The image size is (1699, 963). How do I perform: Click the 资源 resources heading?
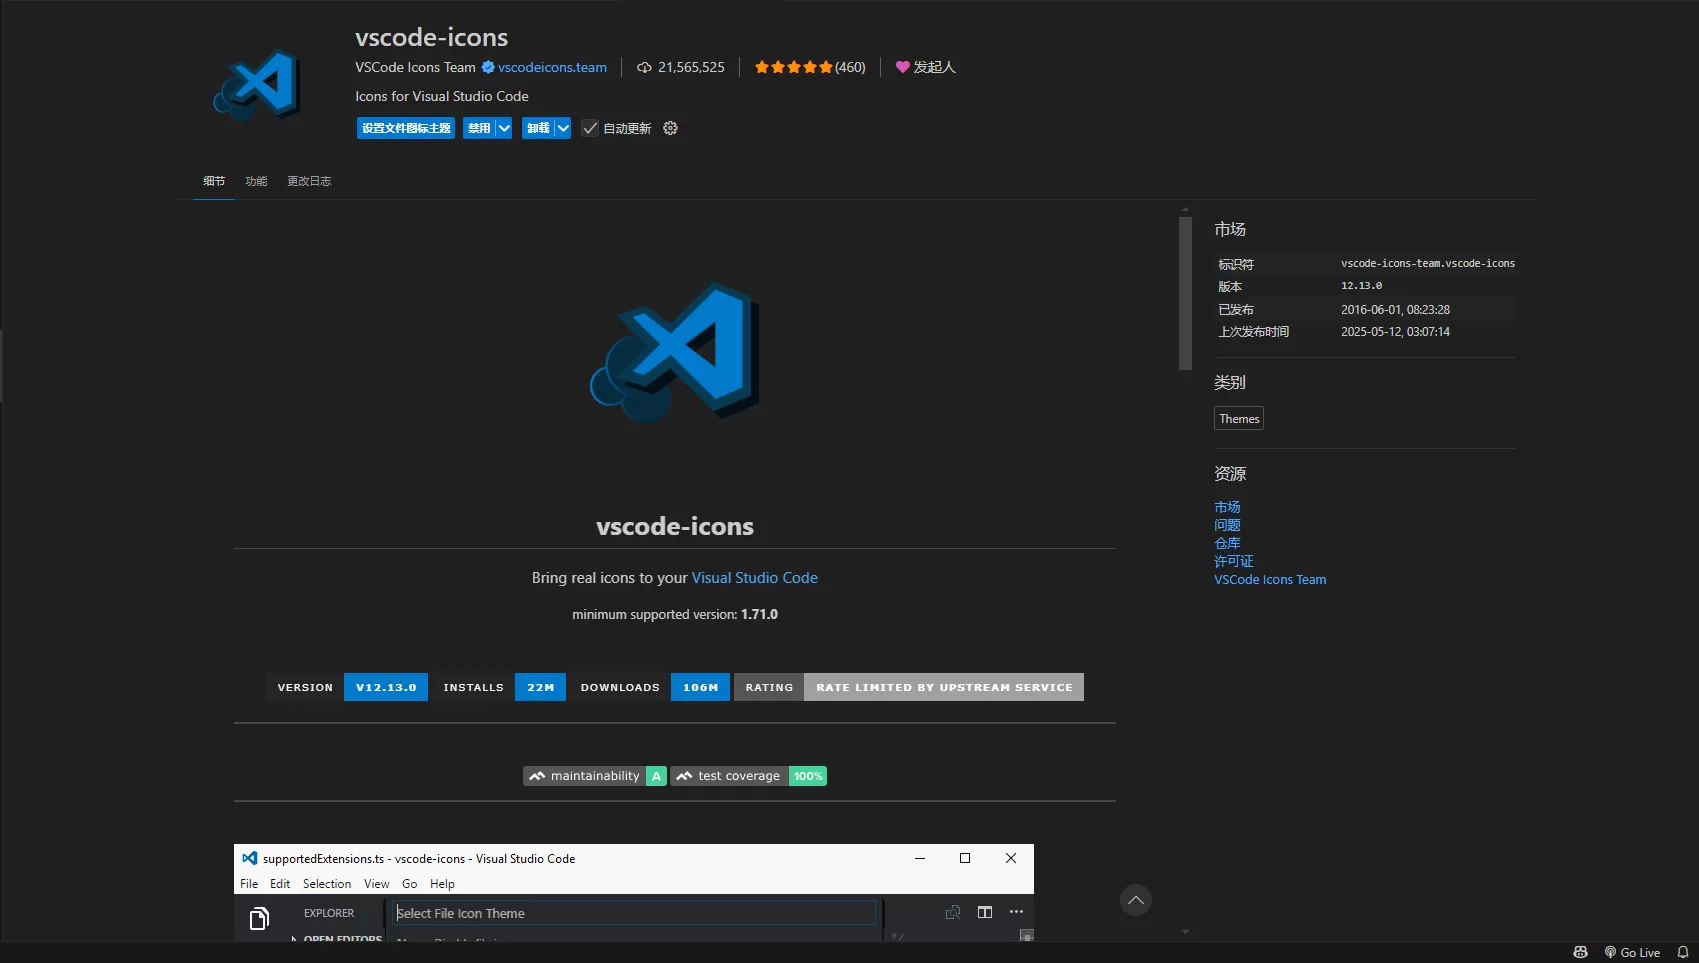tap(1230, 473)
